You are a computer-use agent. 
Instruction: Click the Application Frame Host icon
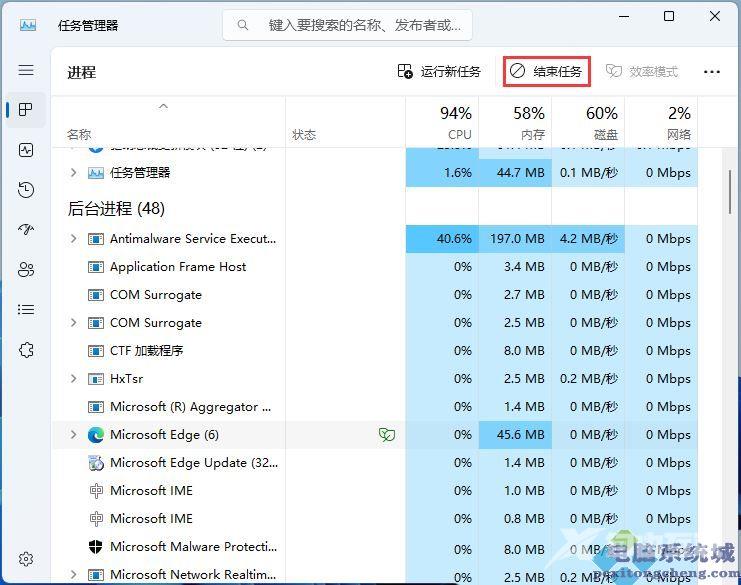(x=96, y=267)
